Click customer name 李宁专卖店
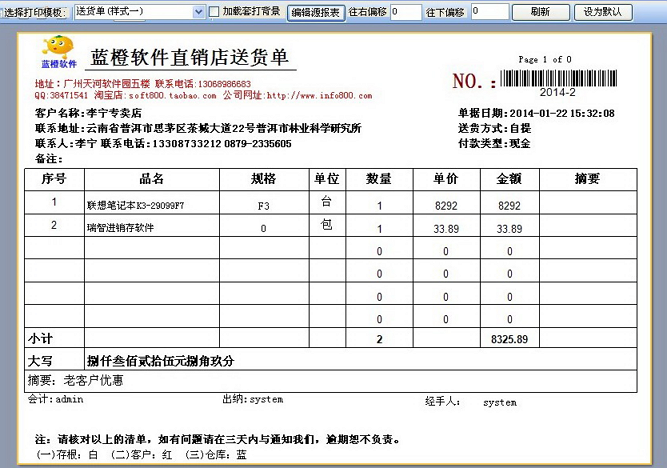667x468 pixels. point(88,113)
